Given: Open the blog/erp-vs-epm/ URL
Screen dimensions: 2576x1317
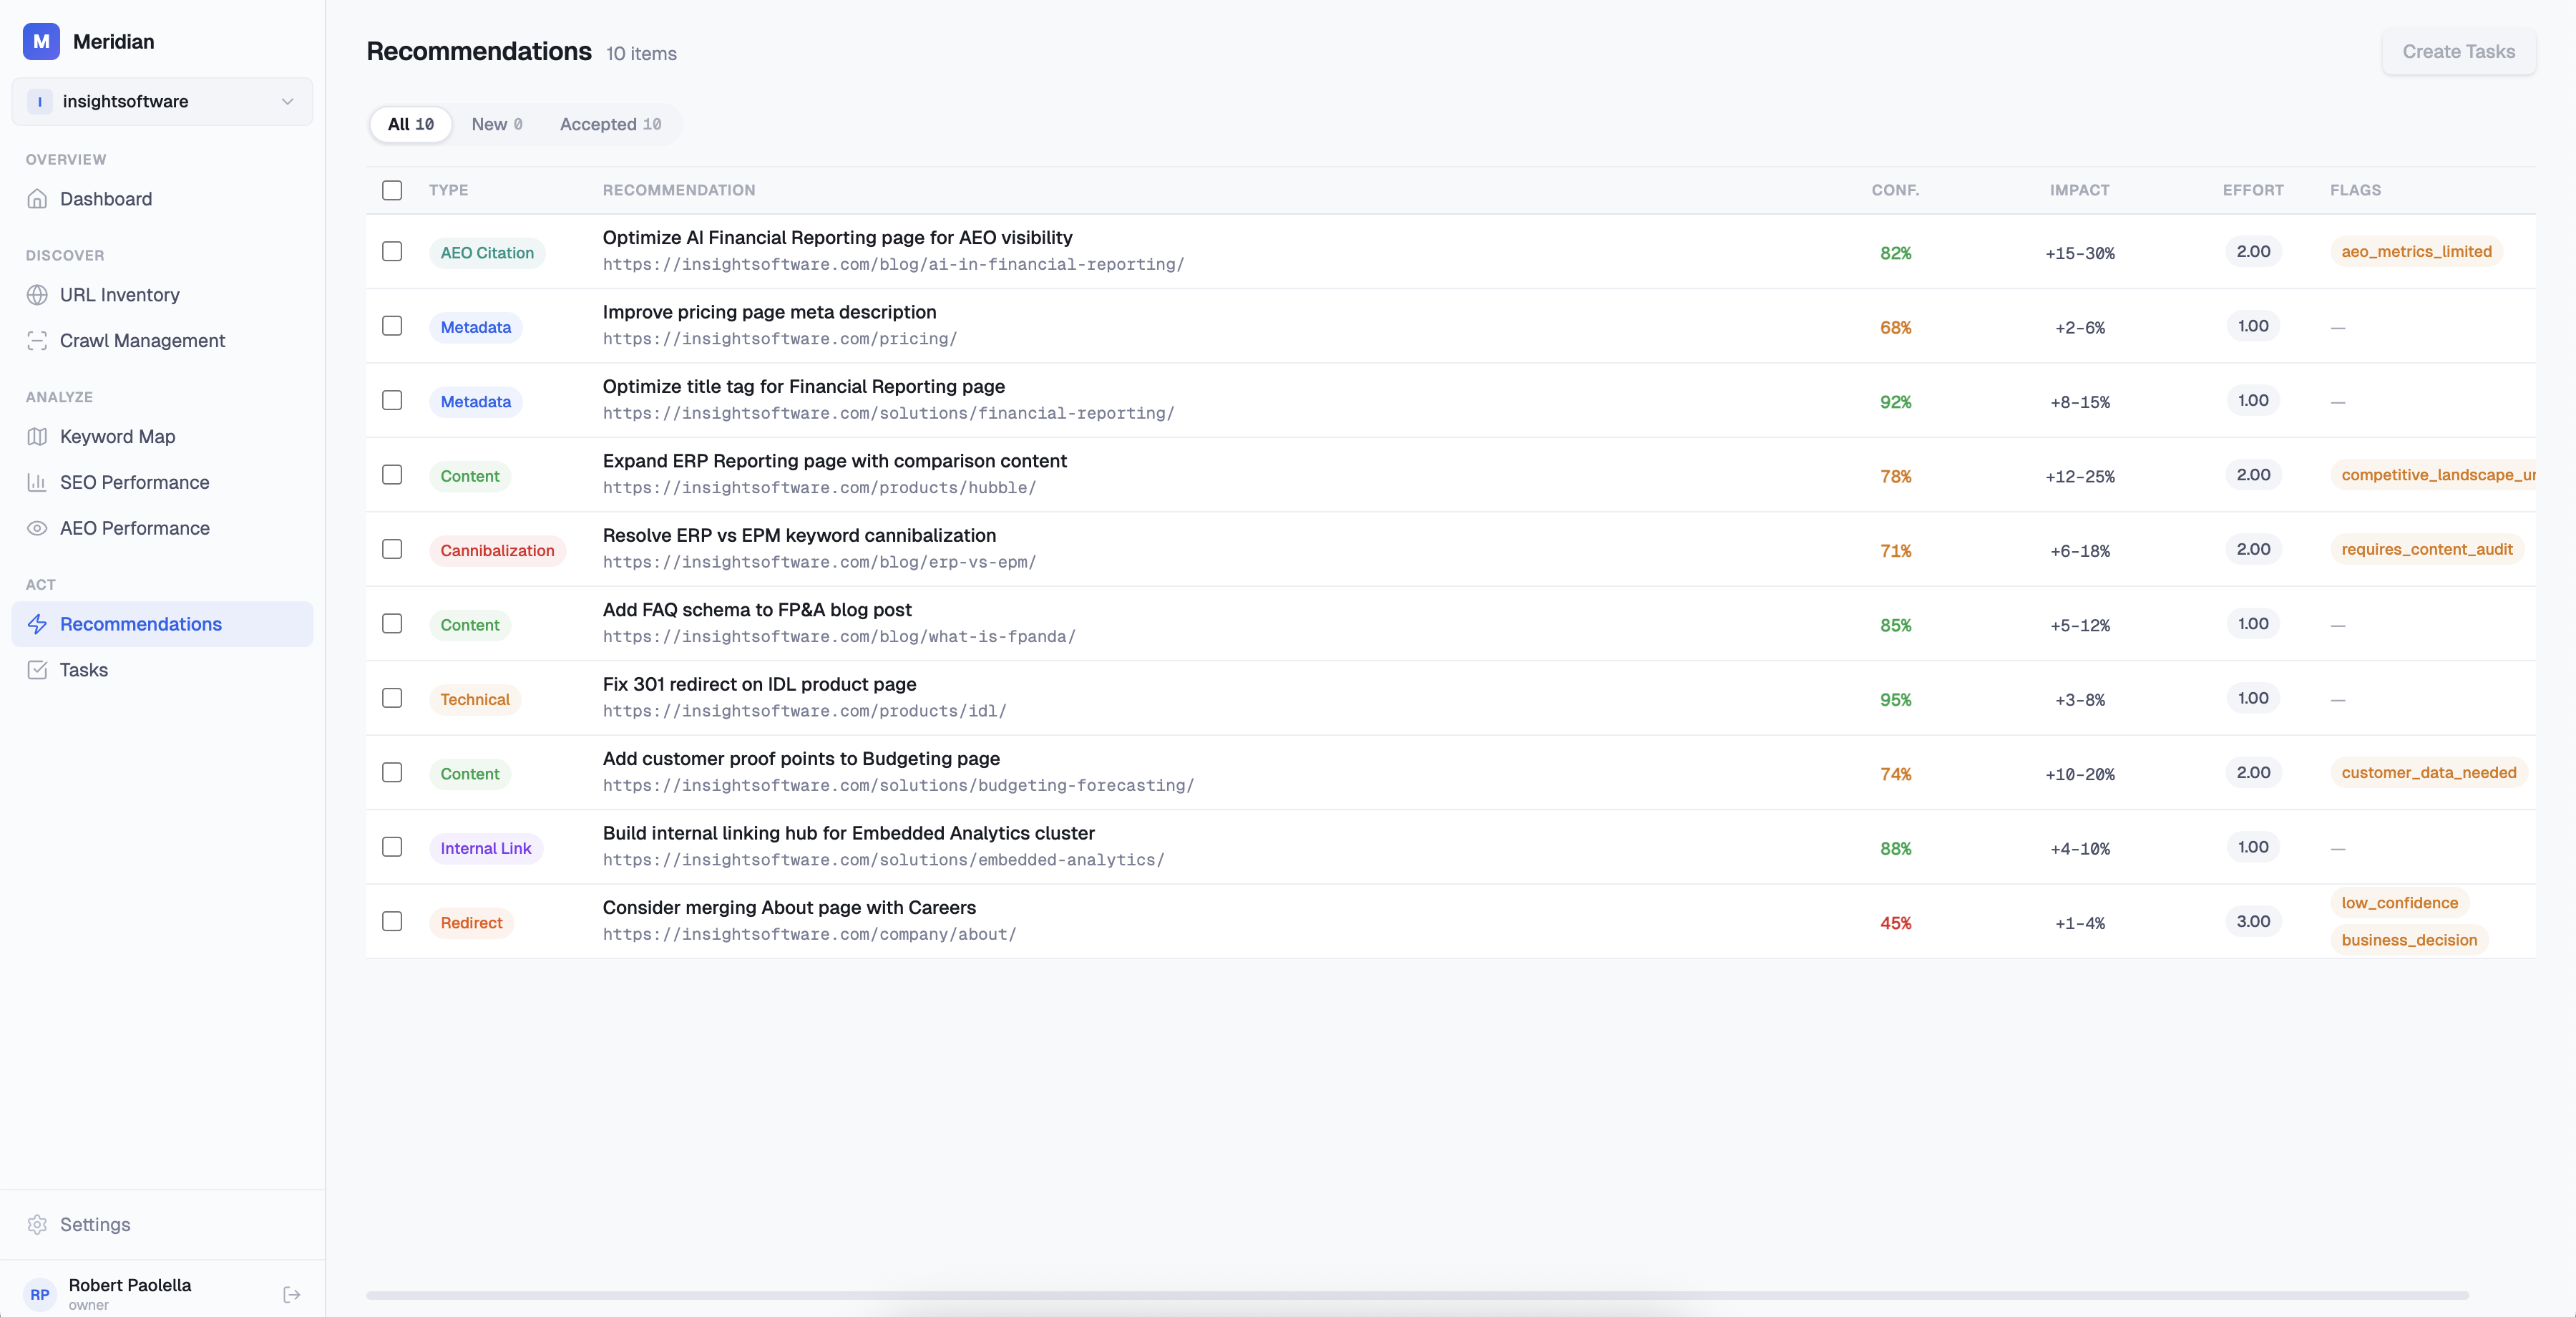Looking at the screenshot, I should pyautogui.click(x=819, y=563).
